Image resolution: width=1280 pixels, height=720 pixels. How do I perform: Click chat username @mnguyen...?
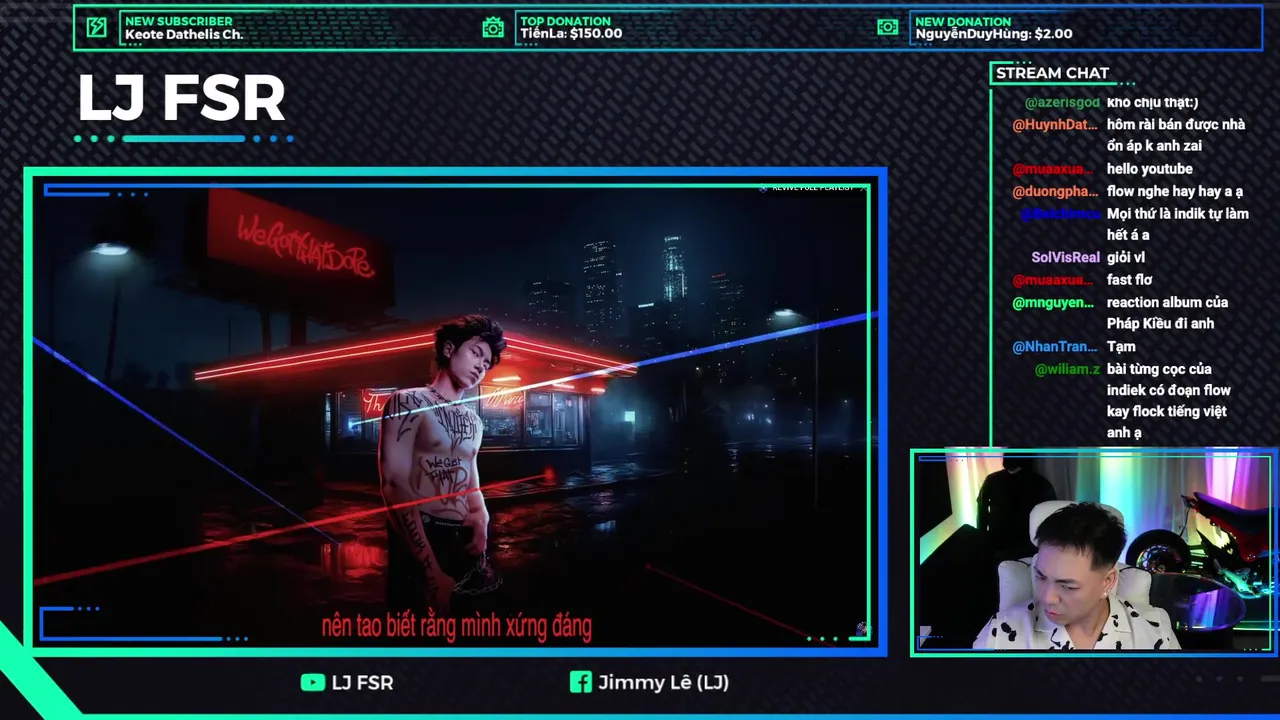point(1053,302)
